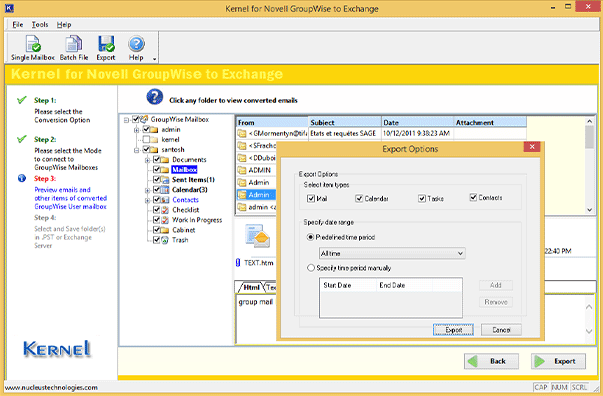Switch to the Html preview tab

(252, 287)
